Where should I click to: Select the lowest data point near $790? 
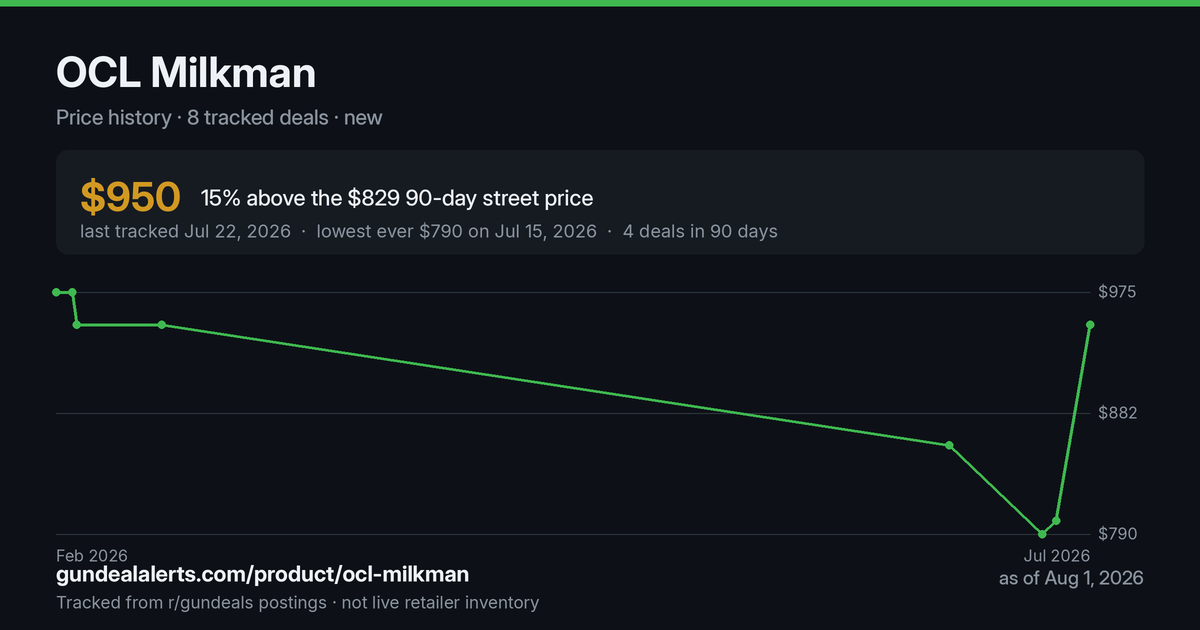[x=1042, y=534]
